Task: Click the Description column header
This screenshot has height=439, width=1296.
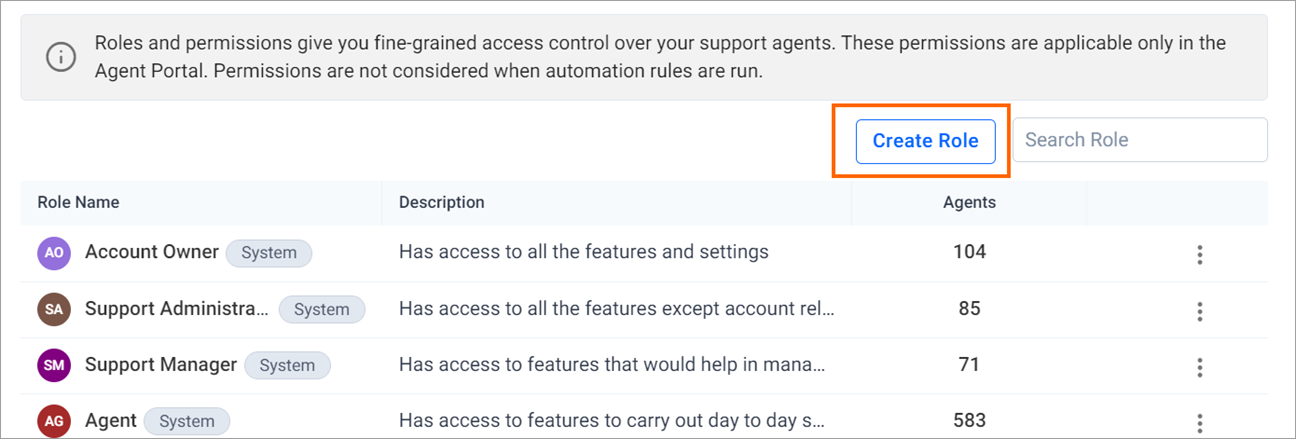Action: [x=442, y=202]
